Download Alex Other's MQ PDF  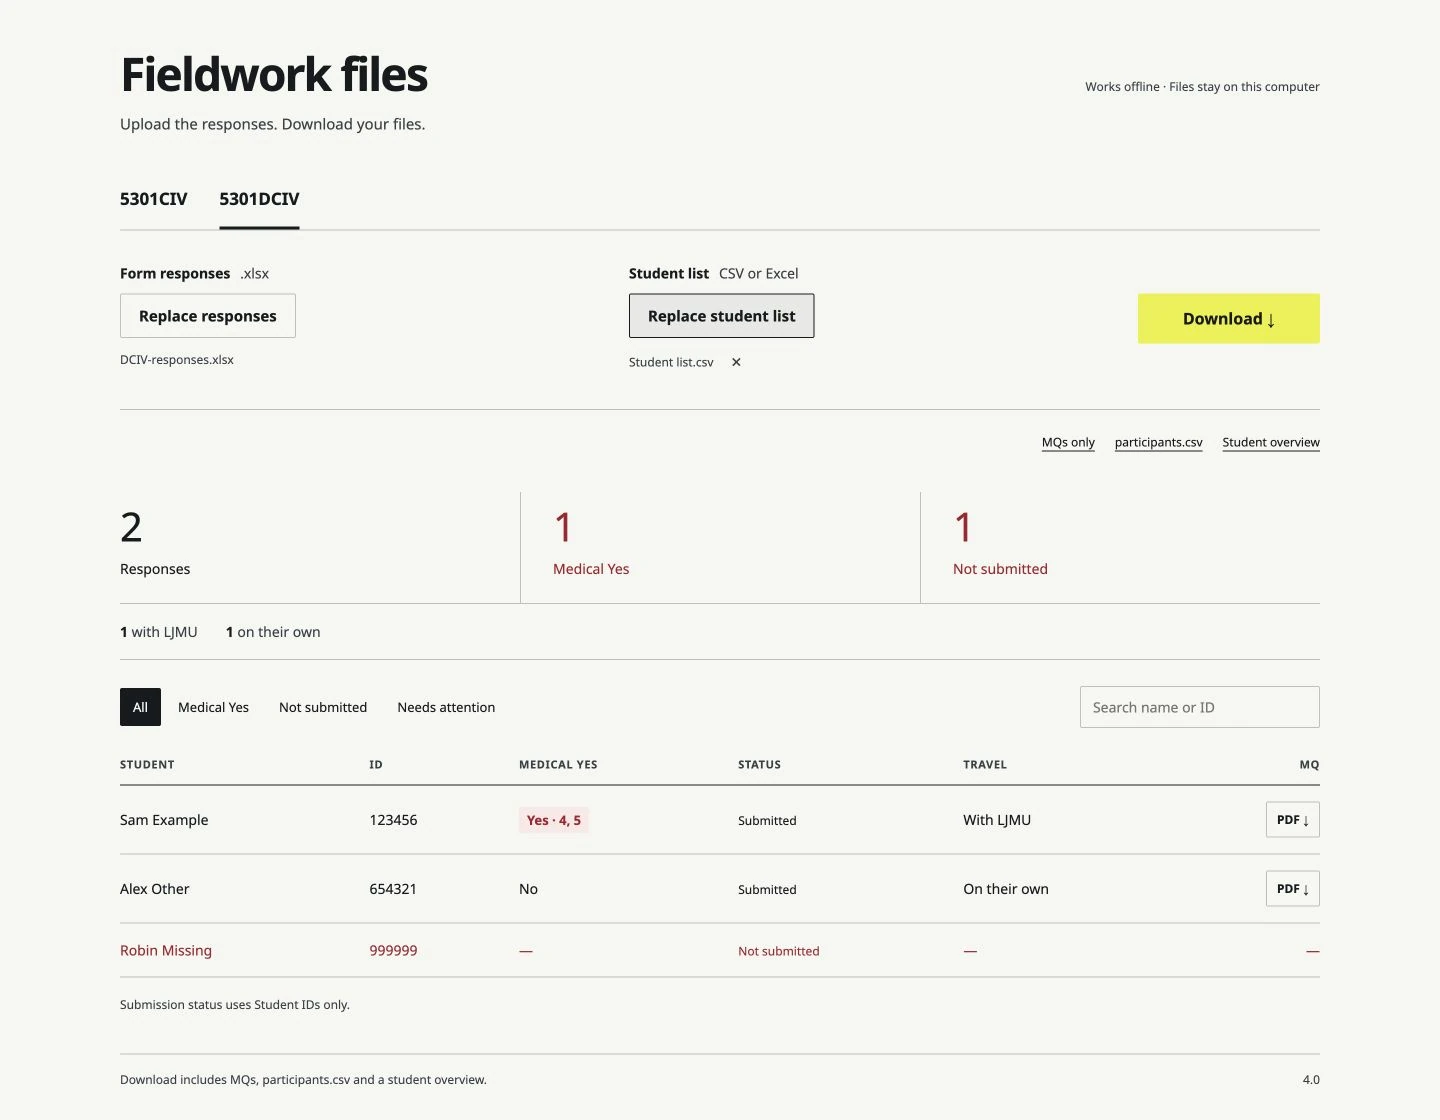click(x=1292, y=889)
